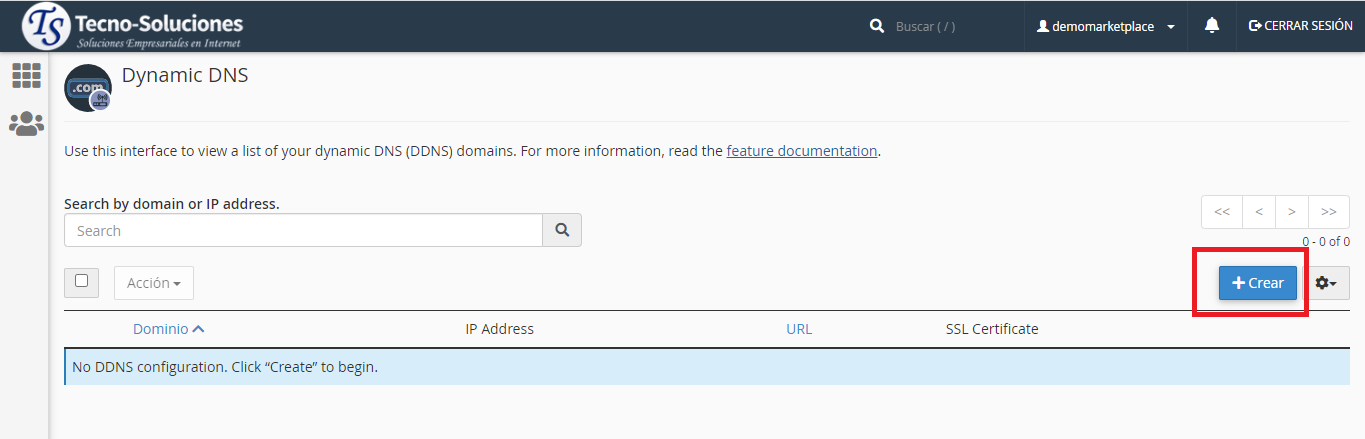Viewport: 1365px width, 439px height.
Task: Open the gear settings dropdown
Action: coord(1326,283)
